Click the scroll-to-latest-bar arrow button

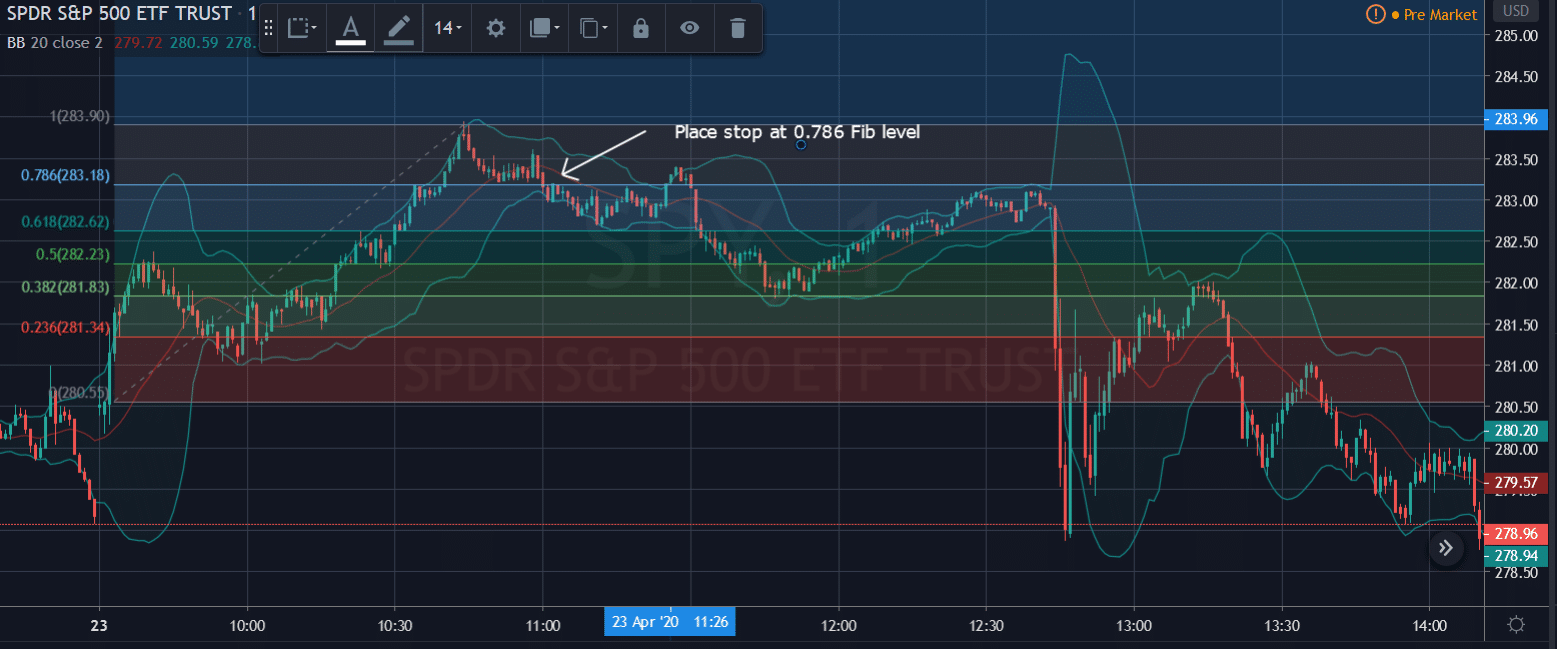click(1446, 547)
